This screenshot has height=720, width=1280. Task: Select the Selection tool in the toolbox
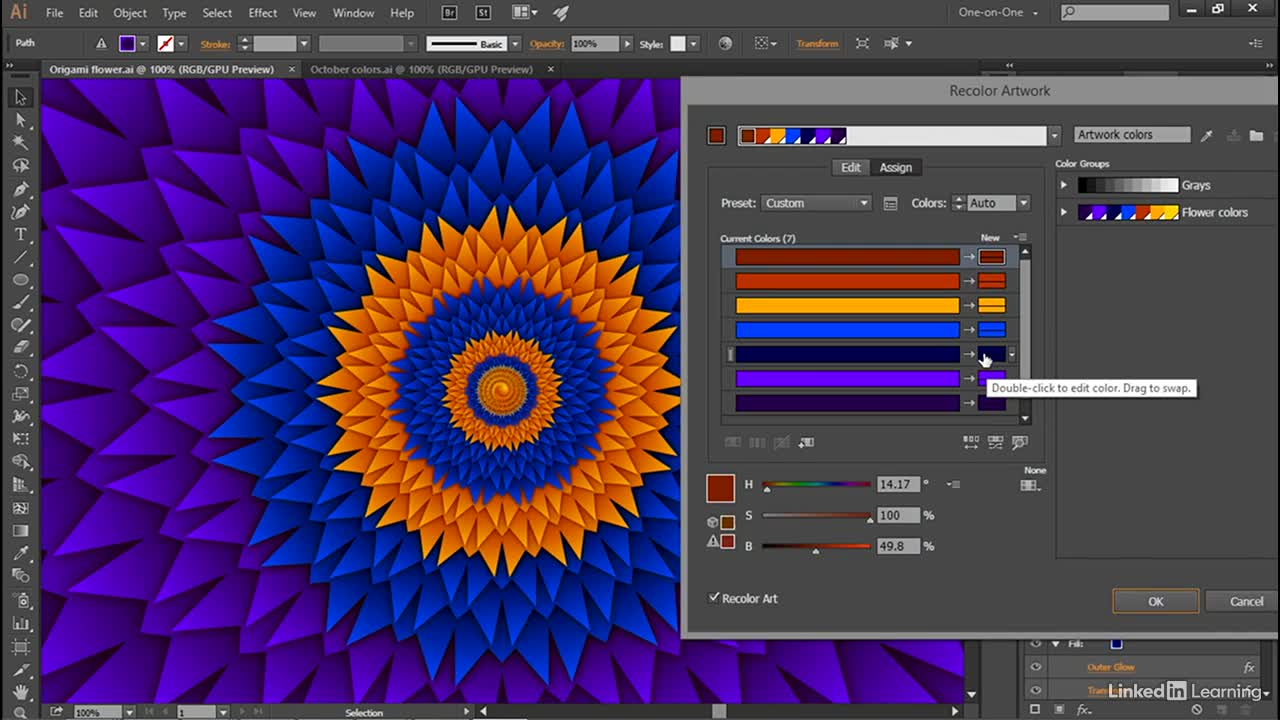pyautogui.click(x=20, y=98)
